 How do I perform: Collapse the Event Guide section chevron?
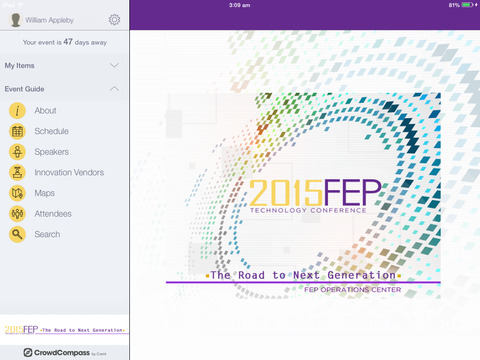pyautogui.click(x=114, y=89)
